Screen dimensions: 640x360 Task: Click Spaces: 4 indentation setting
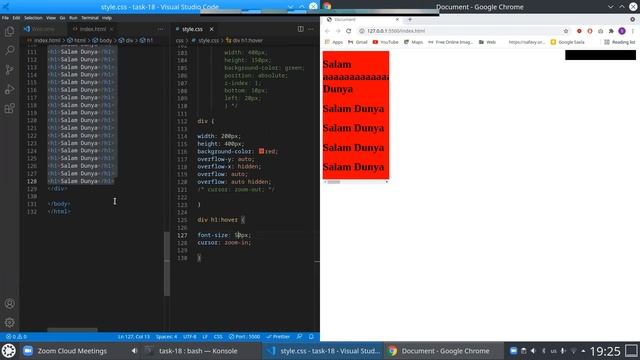[167, 337]
